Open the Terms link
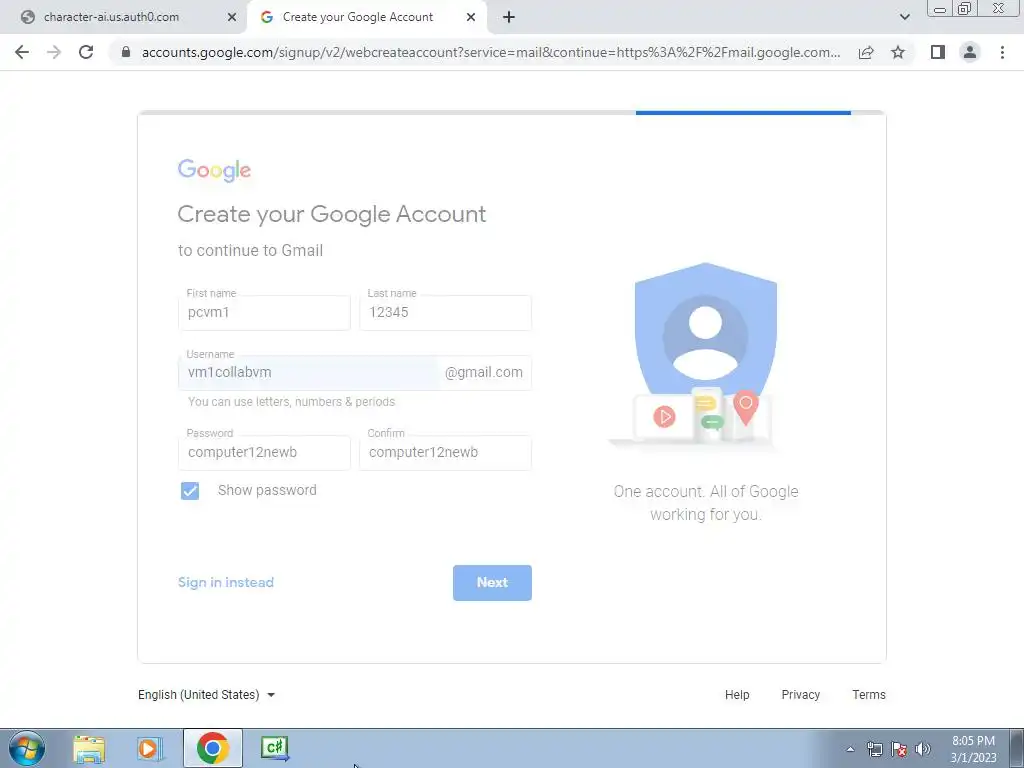Viewport: 1024px width, 768px height. (869, 695)
